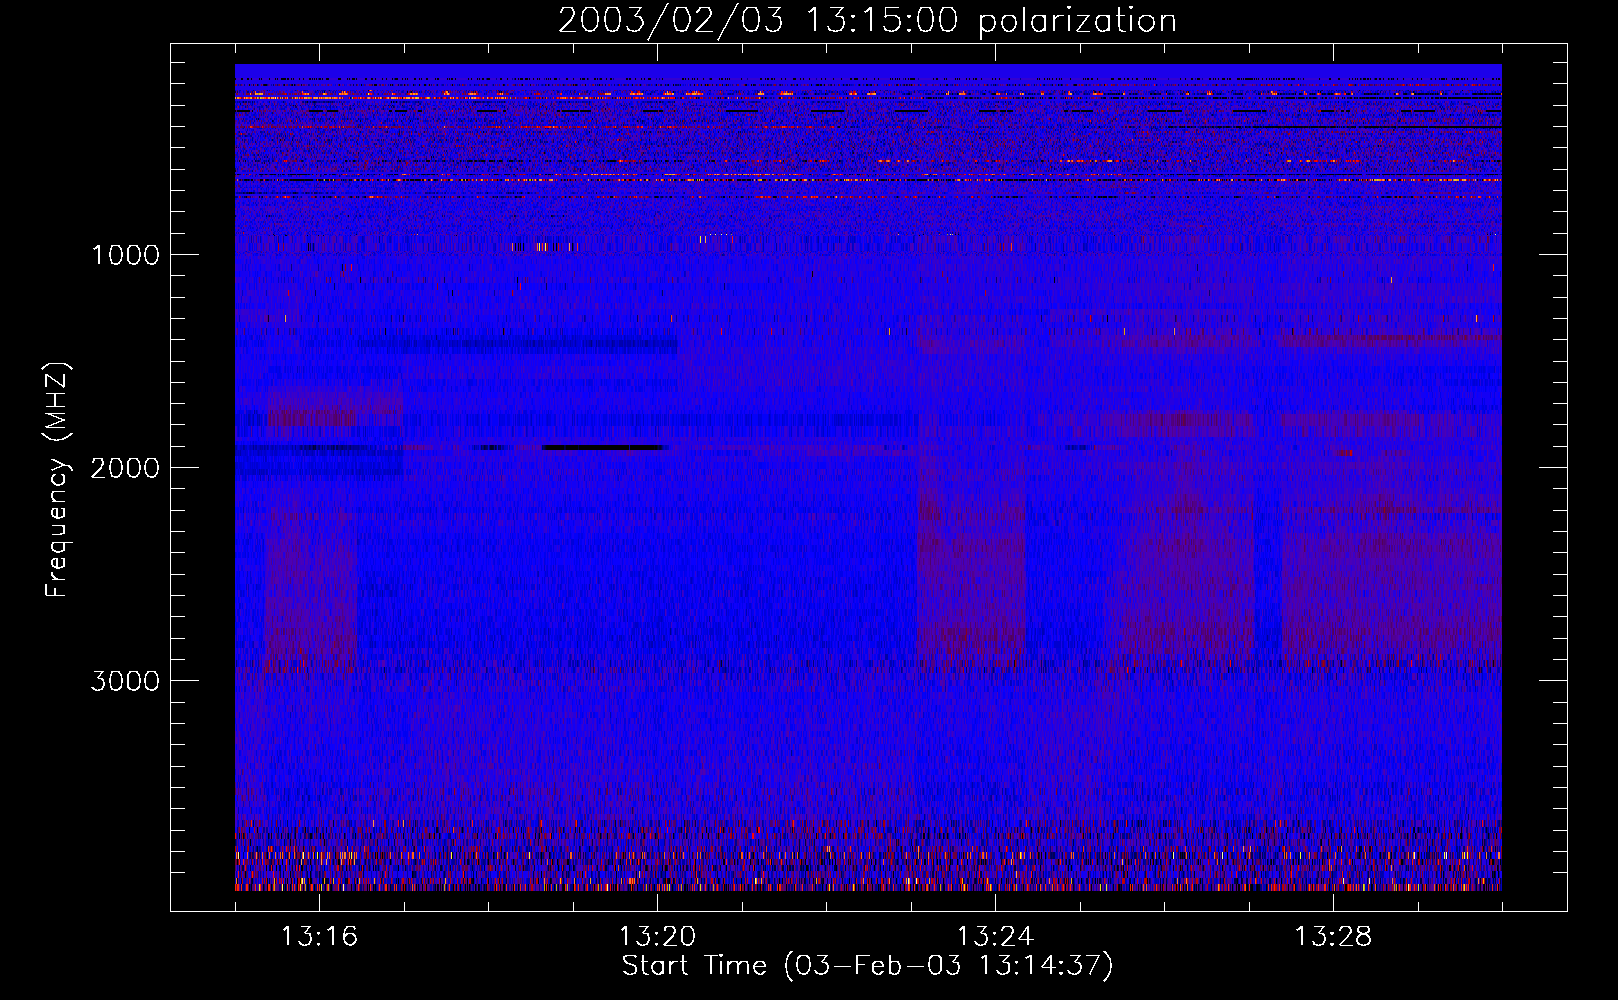Viewport: 1618px width, 1000px height.
Task: Click the 13:16 time axis label
Action: [319, 937]
